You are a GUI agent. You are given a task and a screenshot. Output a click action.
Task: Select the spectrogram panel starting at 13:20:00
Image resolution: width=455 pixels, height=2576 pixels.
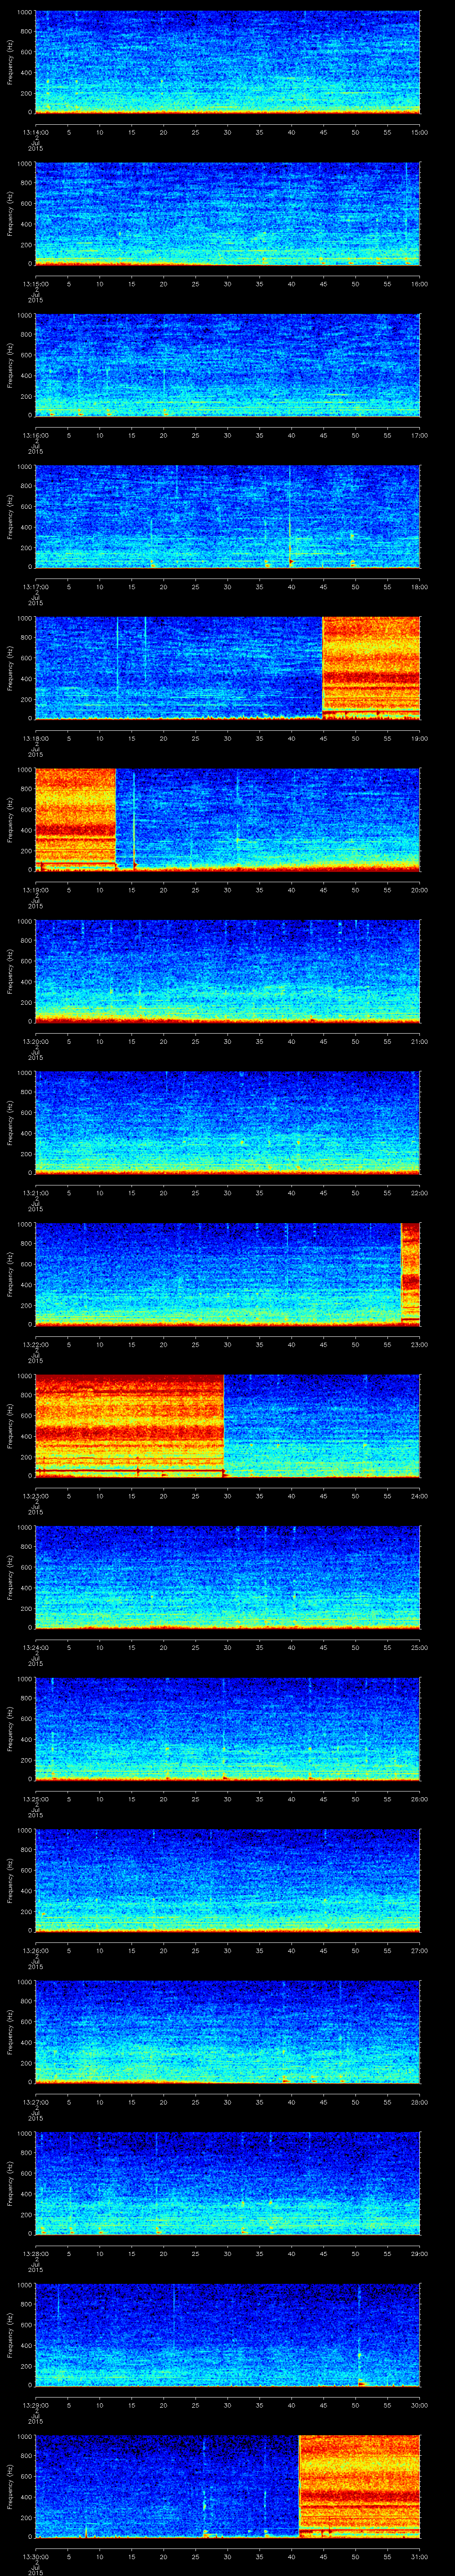[x=228, y=972]
